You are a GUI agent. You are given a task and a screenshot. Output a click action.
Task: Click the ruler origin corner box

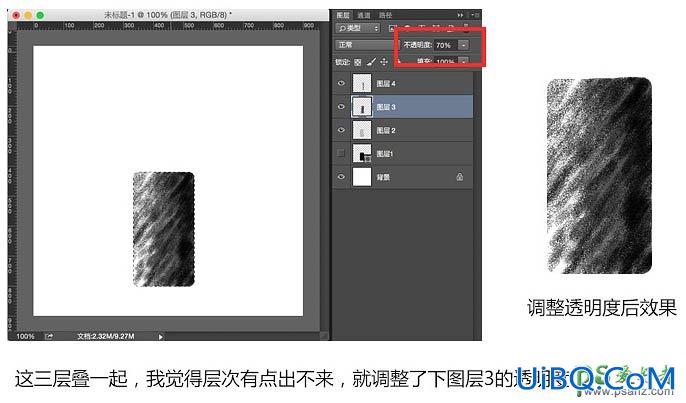(x=12, y=26)
